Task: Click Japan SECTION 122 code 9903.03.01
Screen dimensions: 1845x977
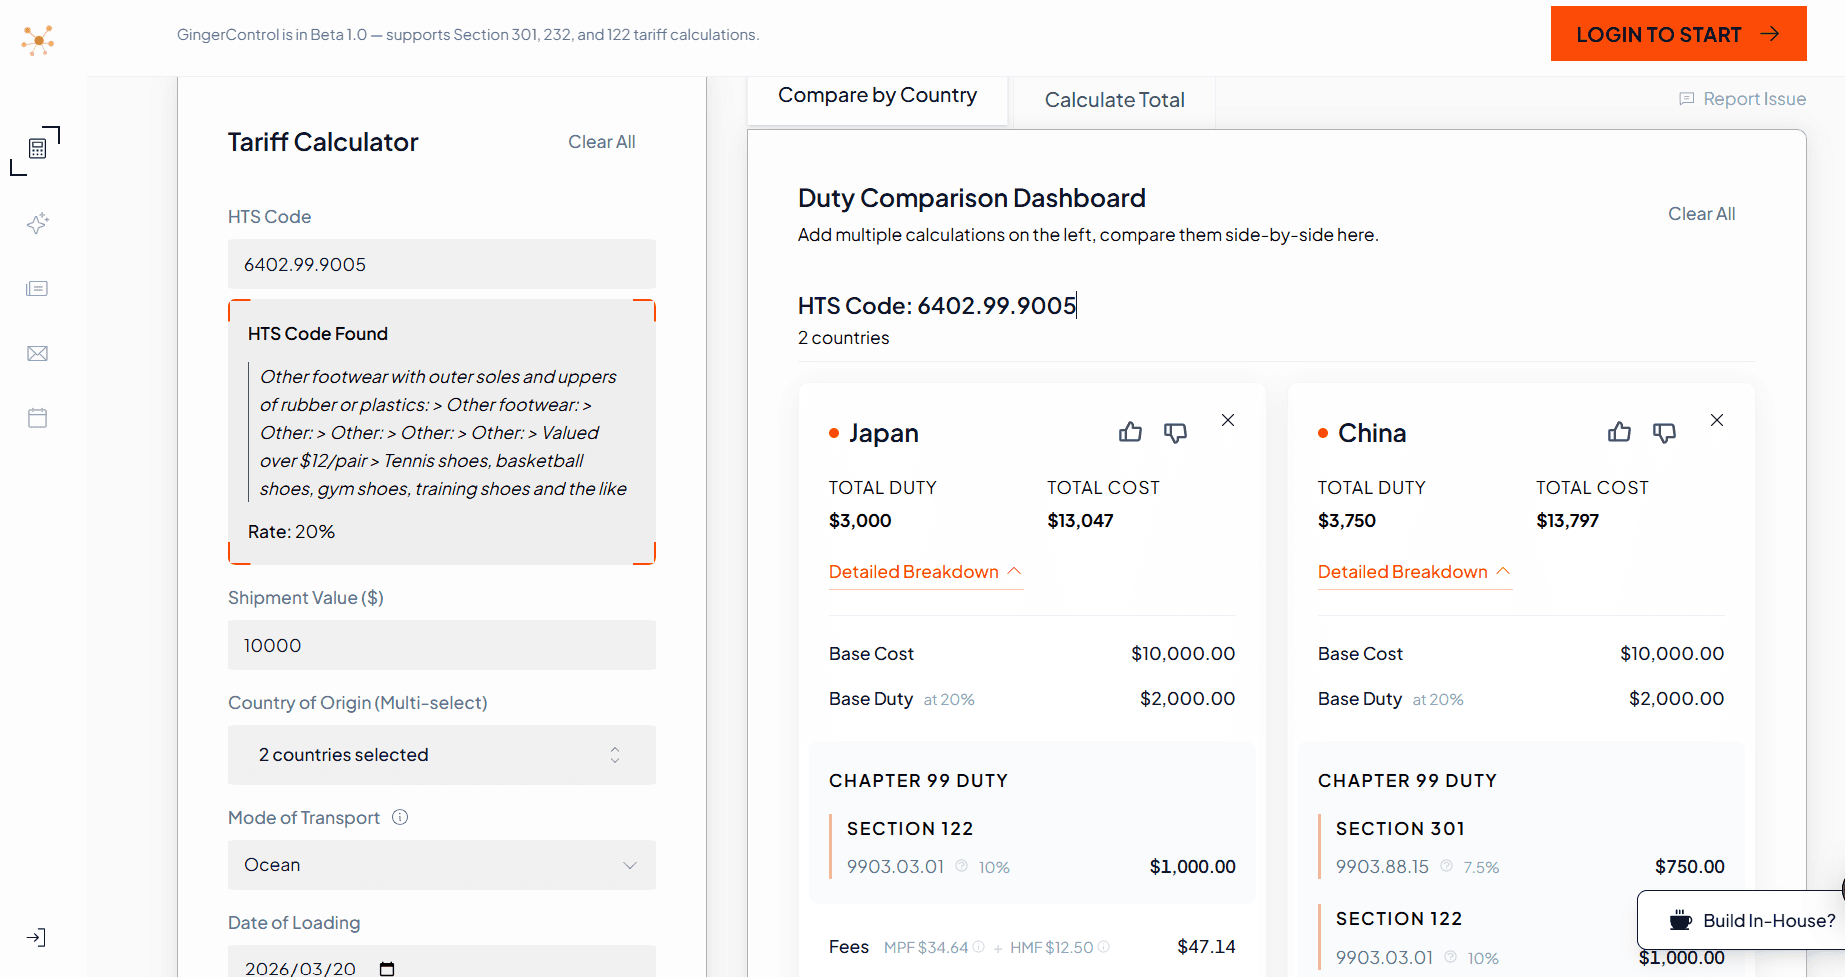Action: click(895, 866)
